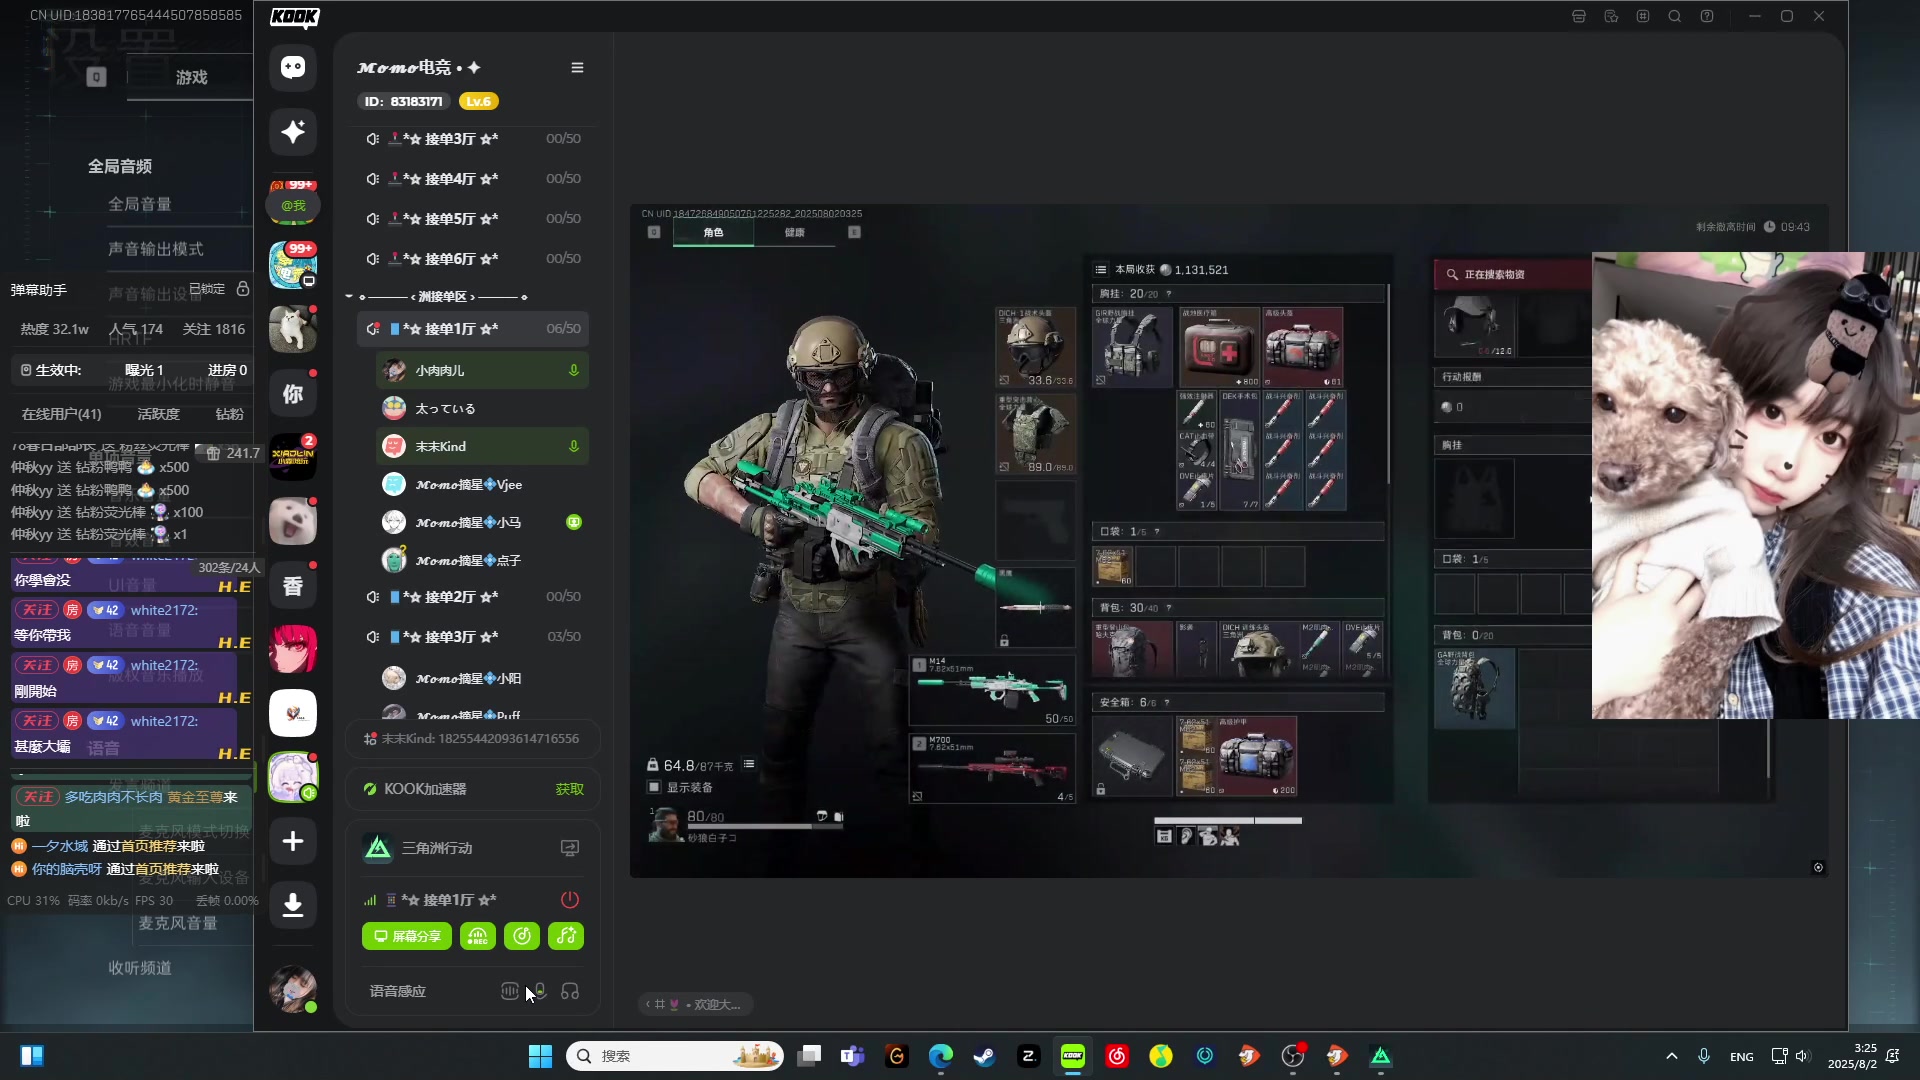
Task: Toggle microphone mute in voice panel
Action: 540,991
